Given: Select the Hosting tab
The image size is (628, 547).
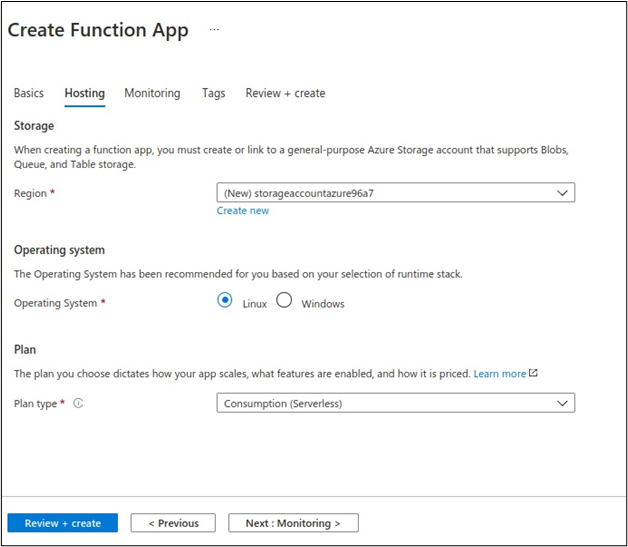Looking at the screenshot, I should click(x=85, y=93).
